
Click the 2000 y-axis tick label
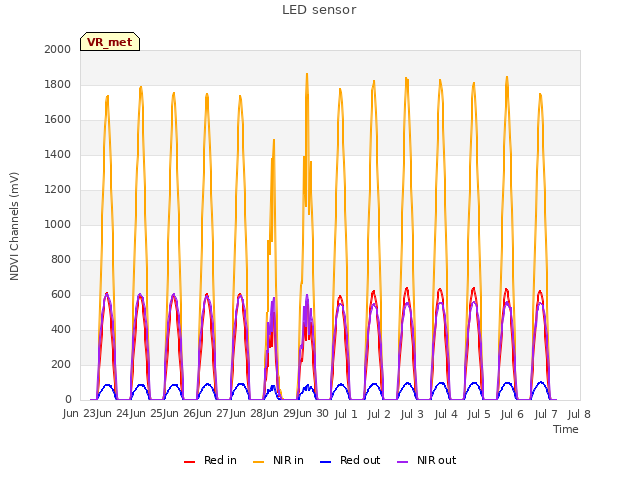point(58,49)
